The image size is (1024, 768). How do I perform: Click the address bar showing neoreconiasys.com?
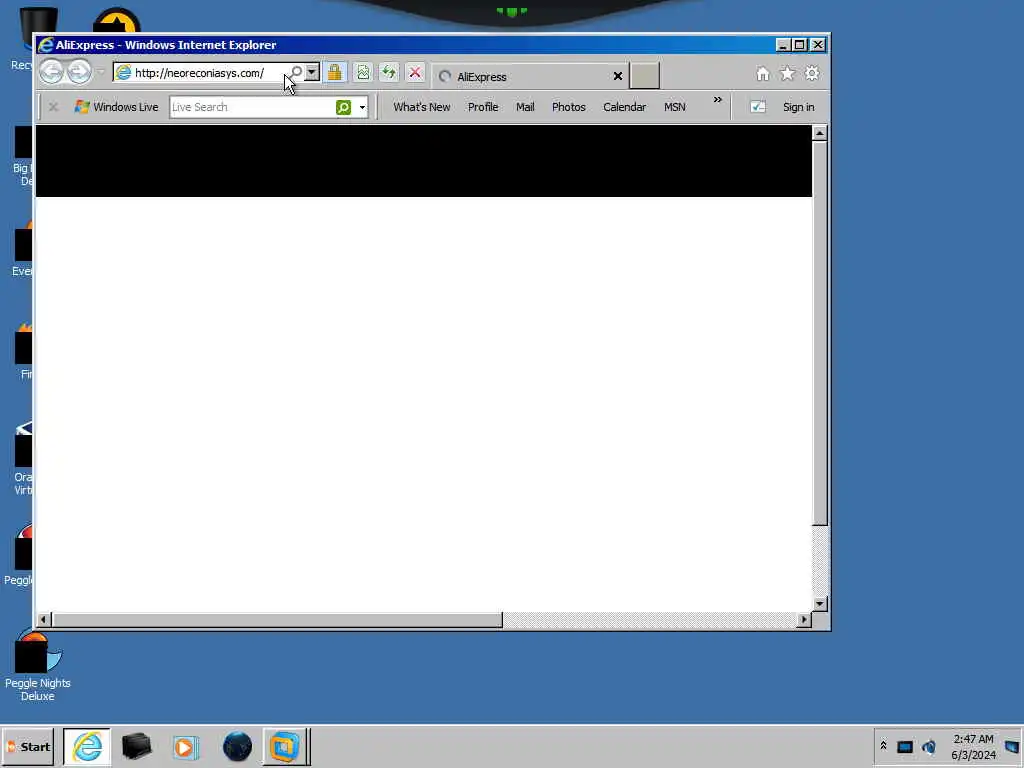coord(202,72)
